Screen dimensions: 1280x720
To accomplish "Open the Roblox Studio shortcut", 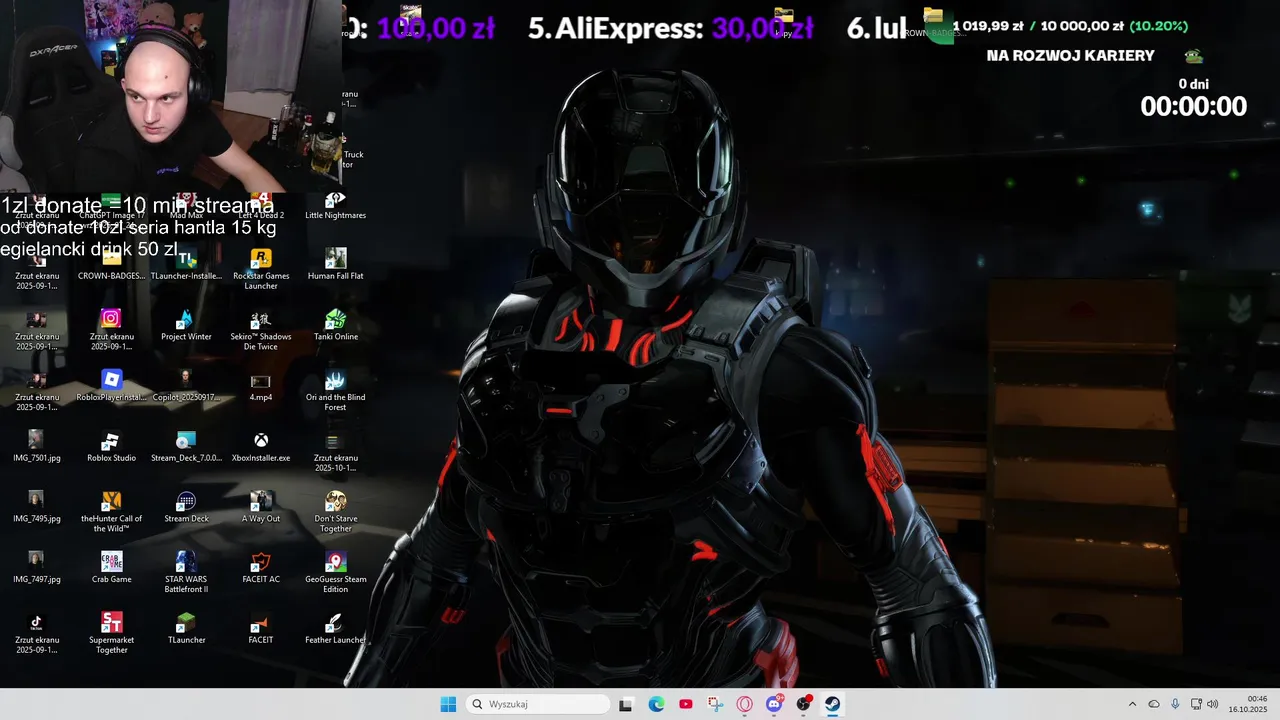I will pyautogui.click(x=111, y=448).
